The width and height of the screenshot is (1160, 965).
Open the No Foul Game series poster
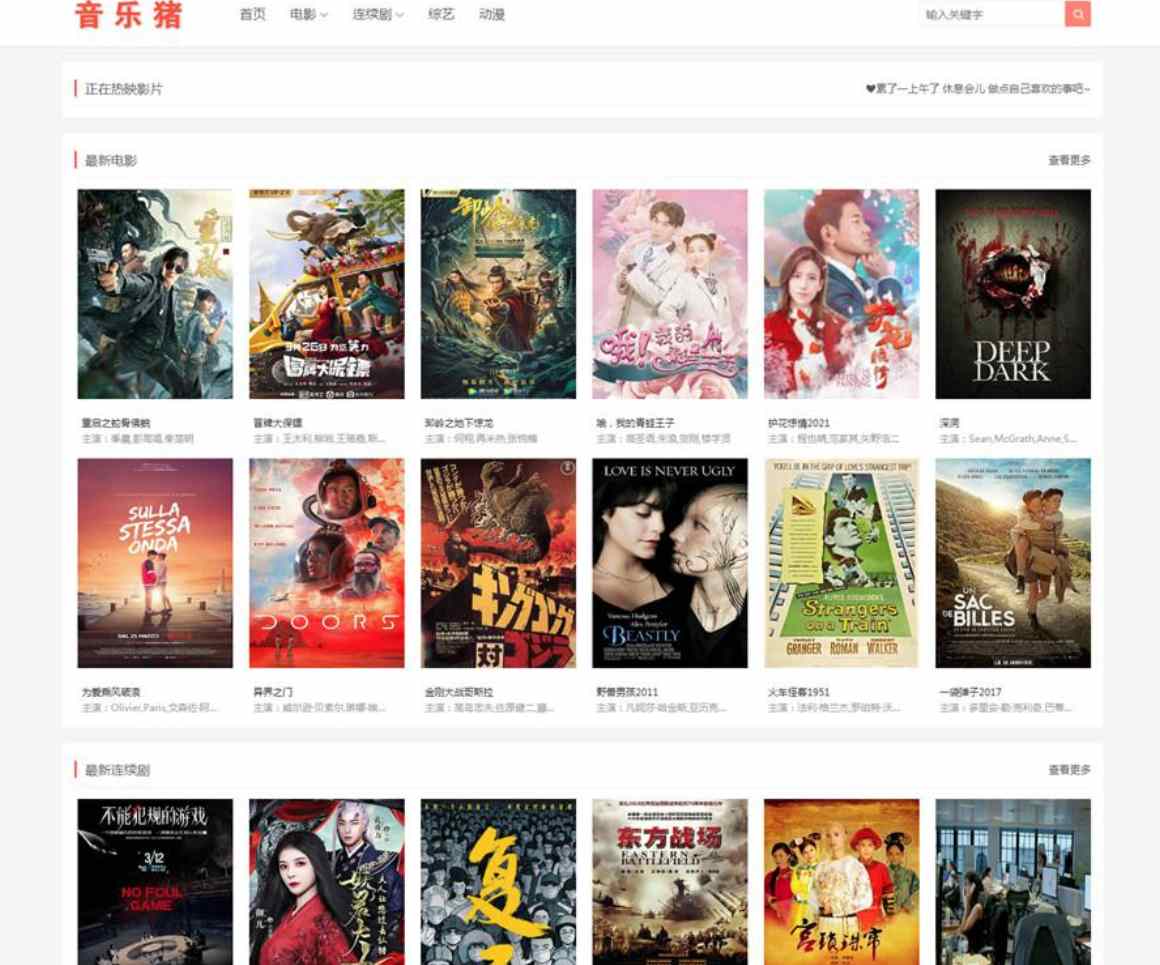[155, 881]
